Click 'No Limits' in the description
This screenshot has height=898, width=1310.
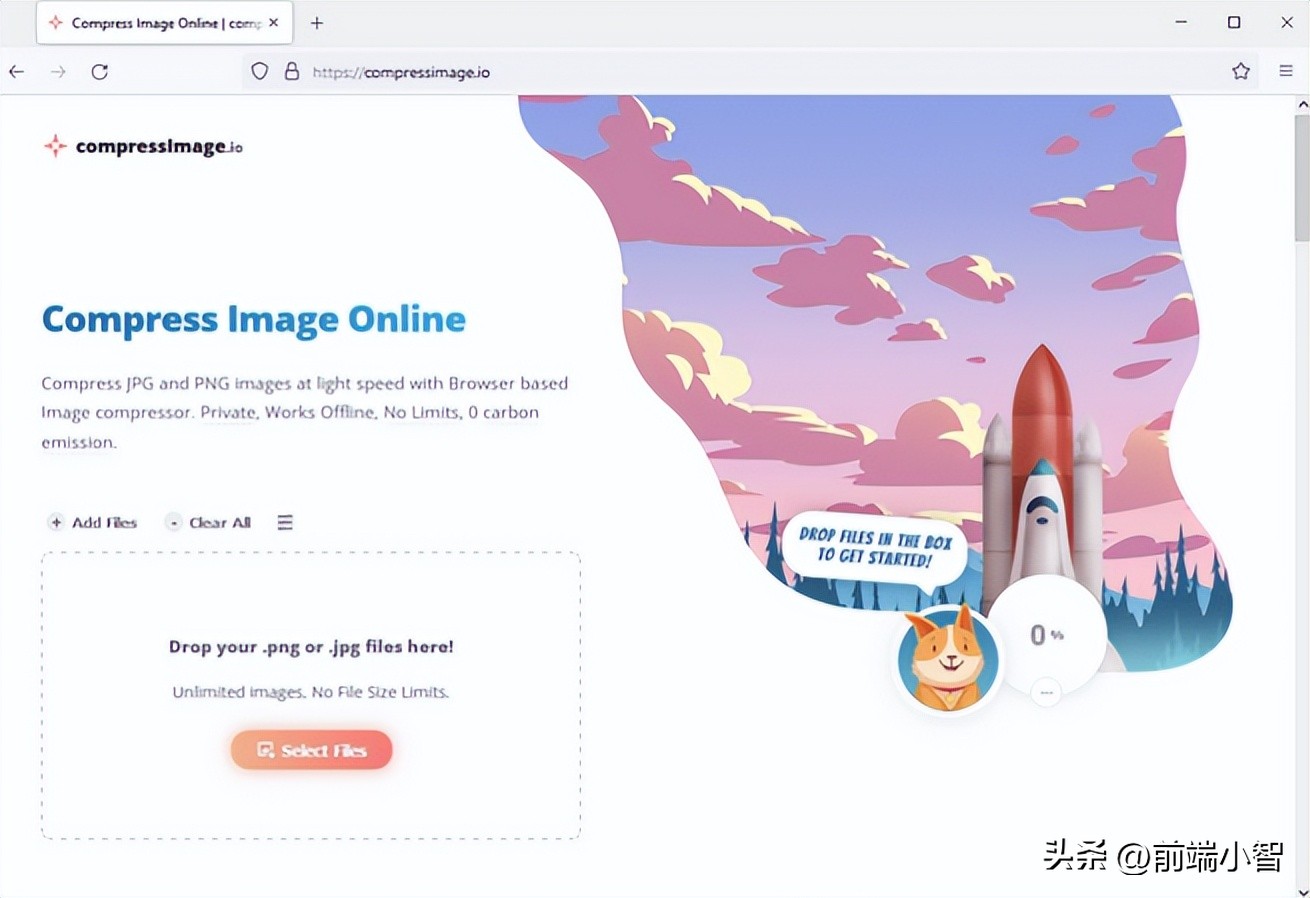coord(422,412)
